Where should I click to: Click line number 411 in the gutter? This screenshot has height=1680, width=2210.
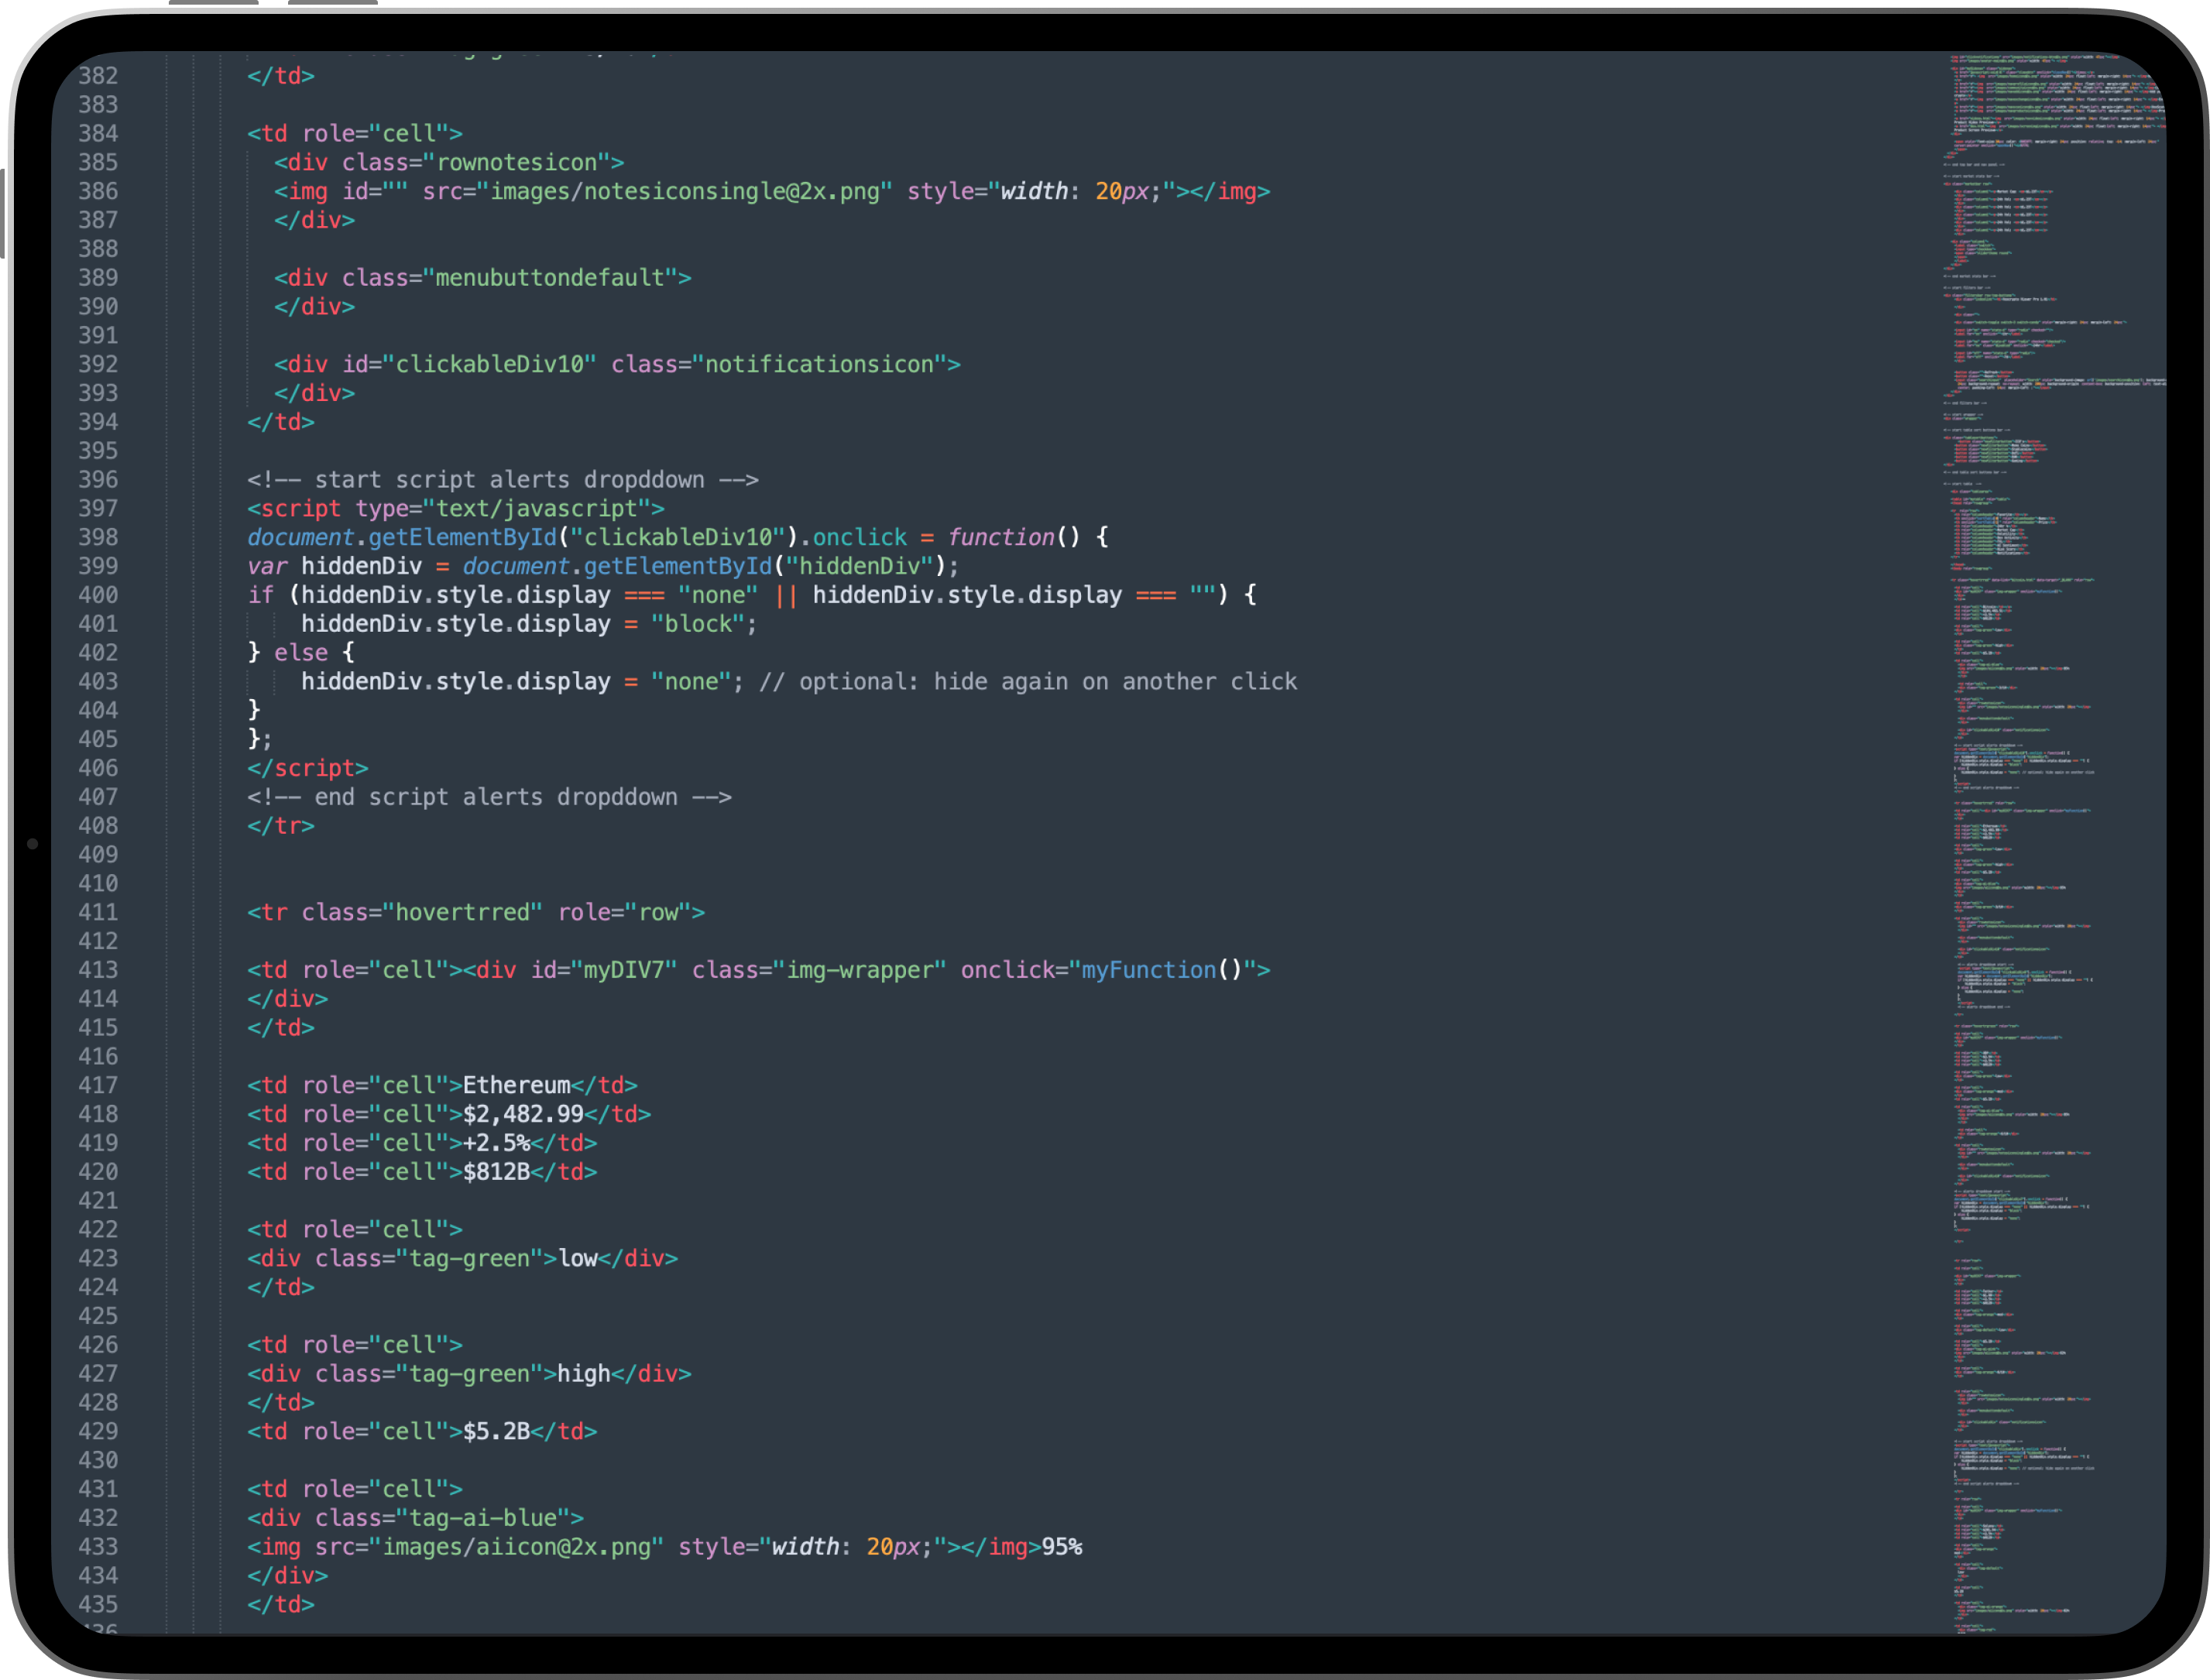click(98, 912)
